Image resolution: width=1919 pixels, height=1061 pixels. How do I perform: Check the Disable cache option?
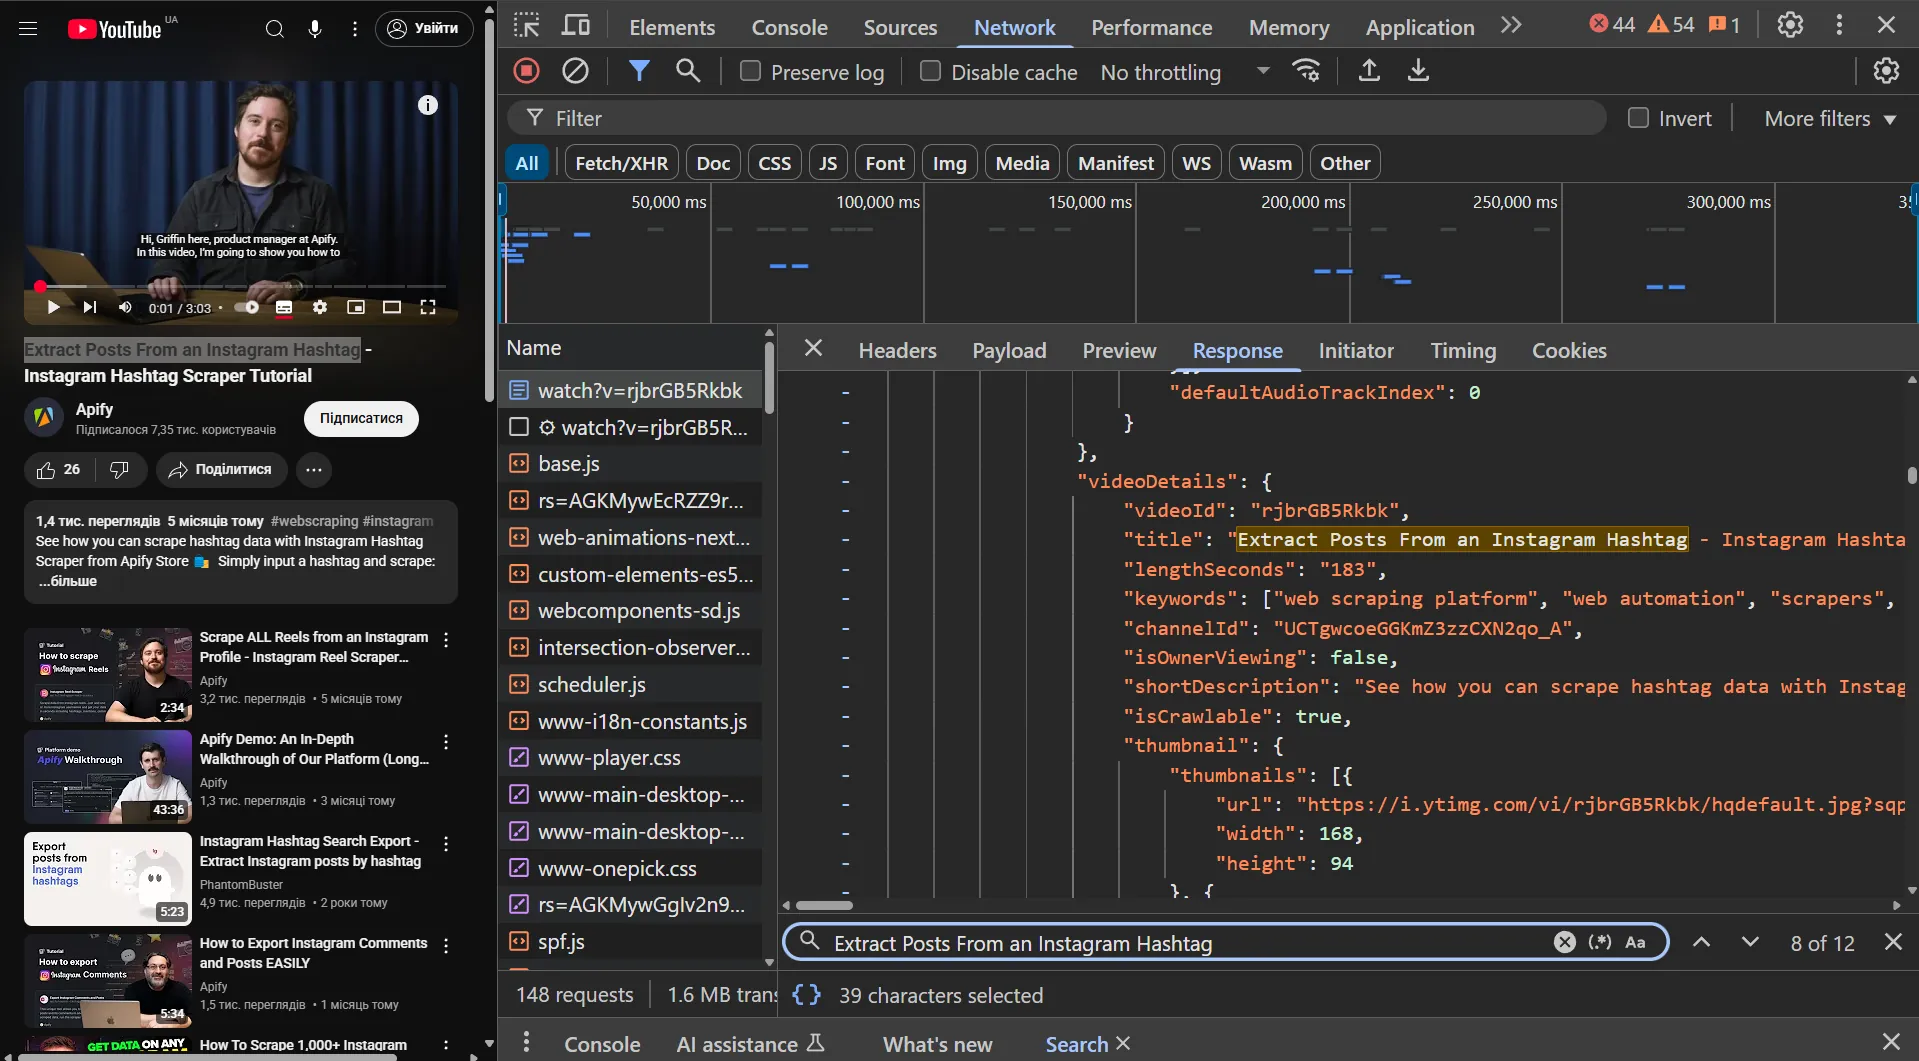tap(930, 71)
